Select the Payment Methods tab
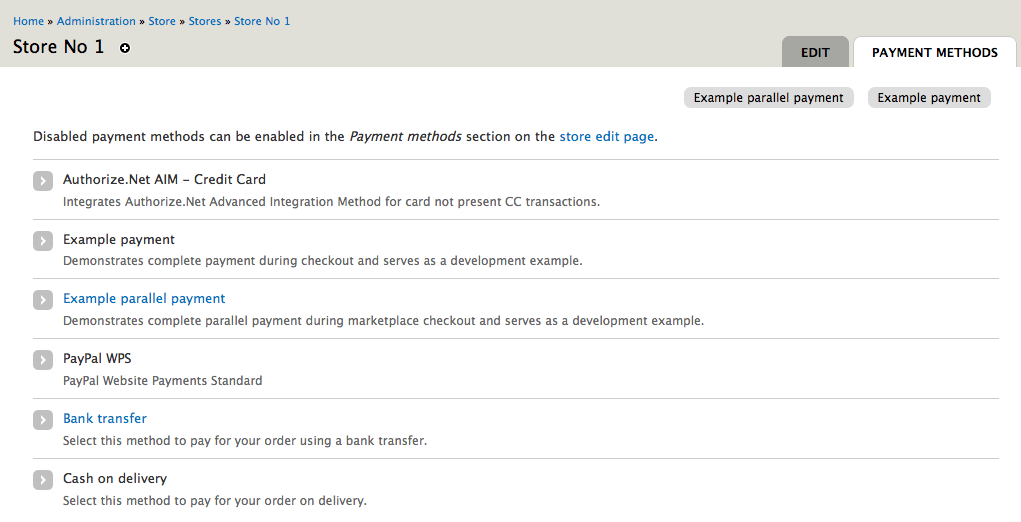Screen dimensions: 1021x522 (x=934, y=52)
